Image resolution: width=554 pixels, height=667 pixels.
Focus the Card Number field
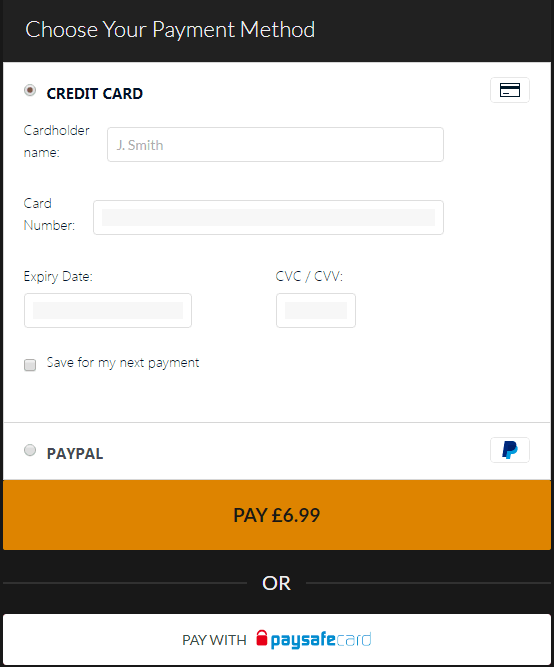(x=268, y=217)
